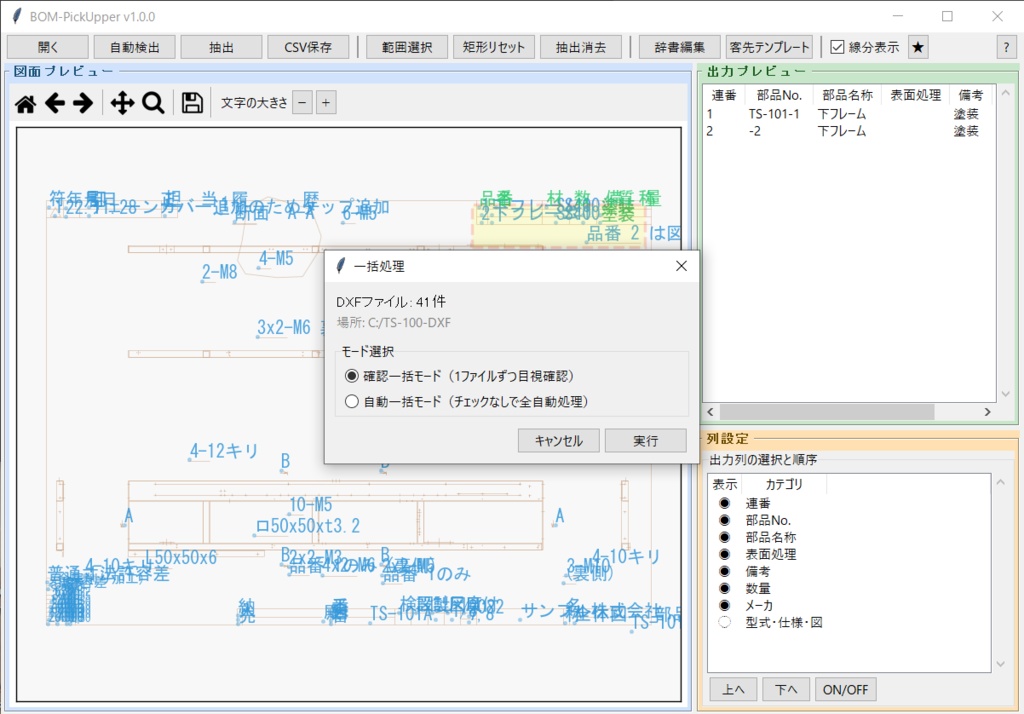Select 確認一括モード radio button

point(351,376)
